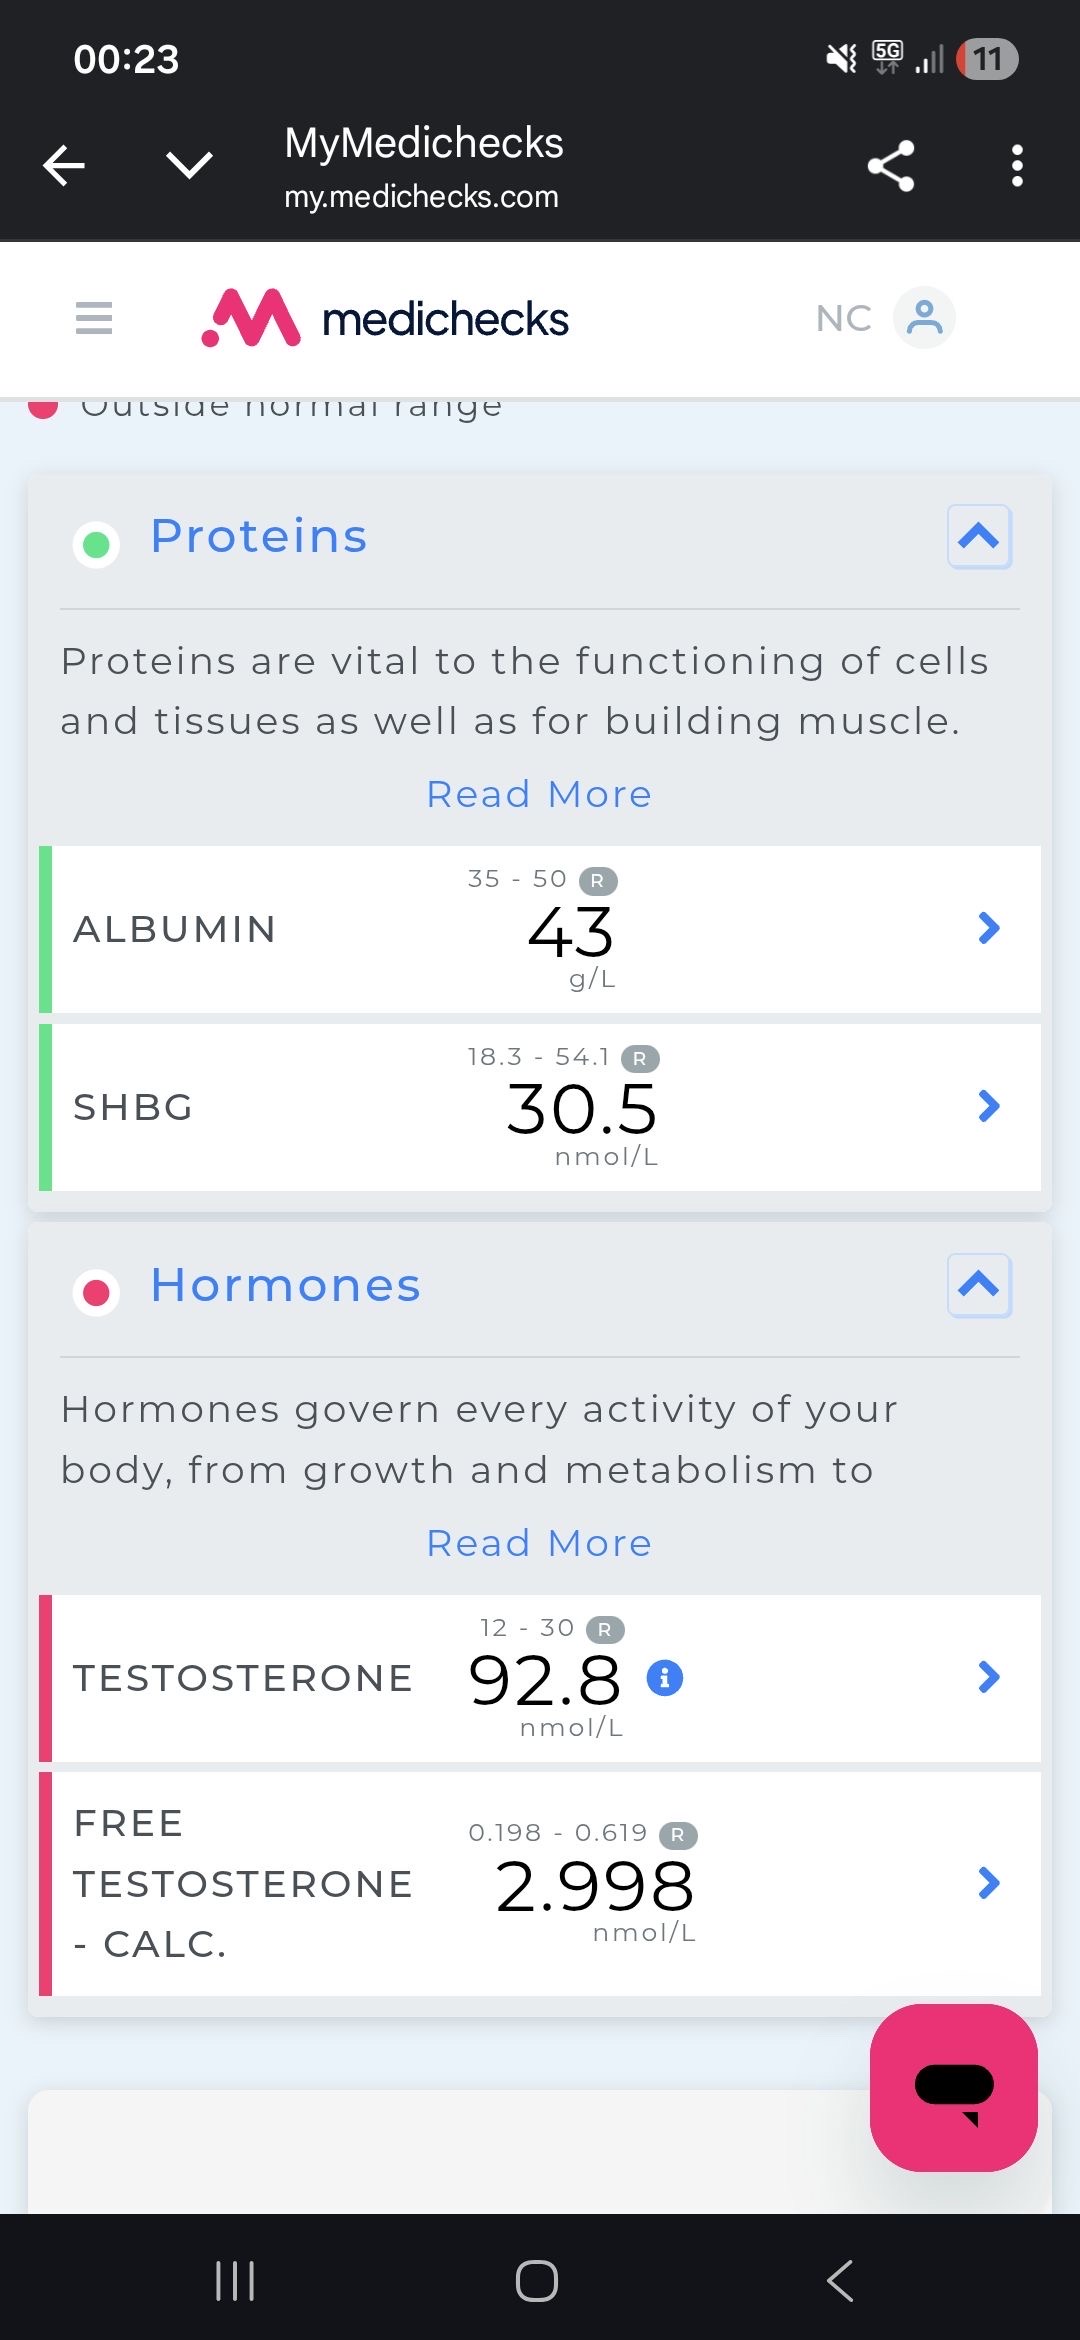The height and width of the screenshot is (2340, 1080).
Task: Tap the Medichecks logo
Action: 385,319
